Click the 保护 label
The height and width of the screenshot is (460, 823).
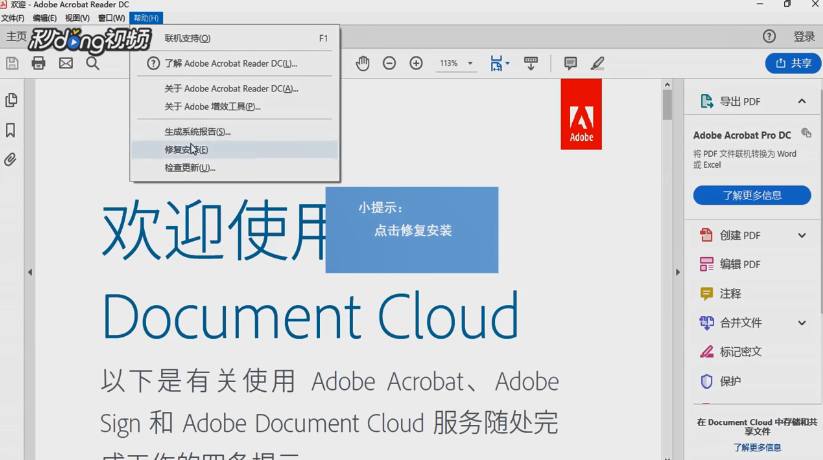(730, 381)
